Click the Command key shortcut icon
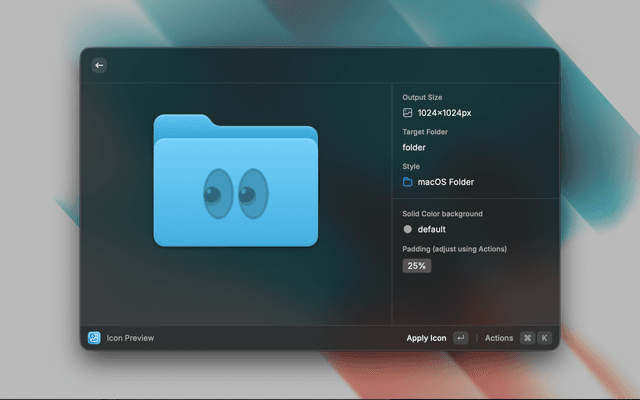The image size is (640, 400). [527, 338]
